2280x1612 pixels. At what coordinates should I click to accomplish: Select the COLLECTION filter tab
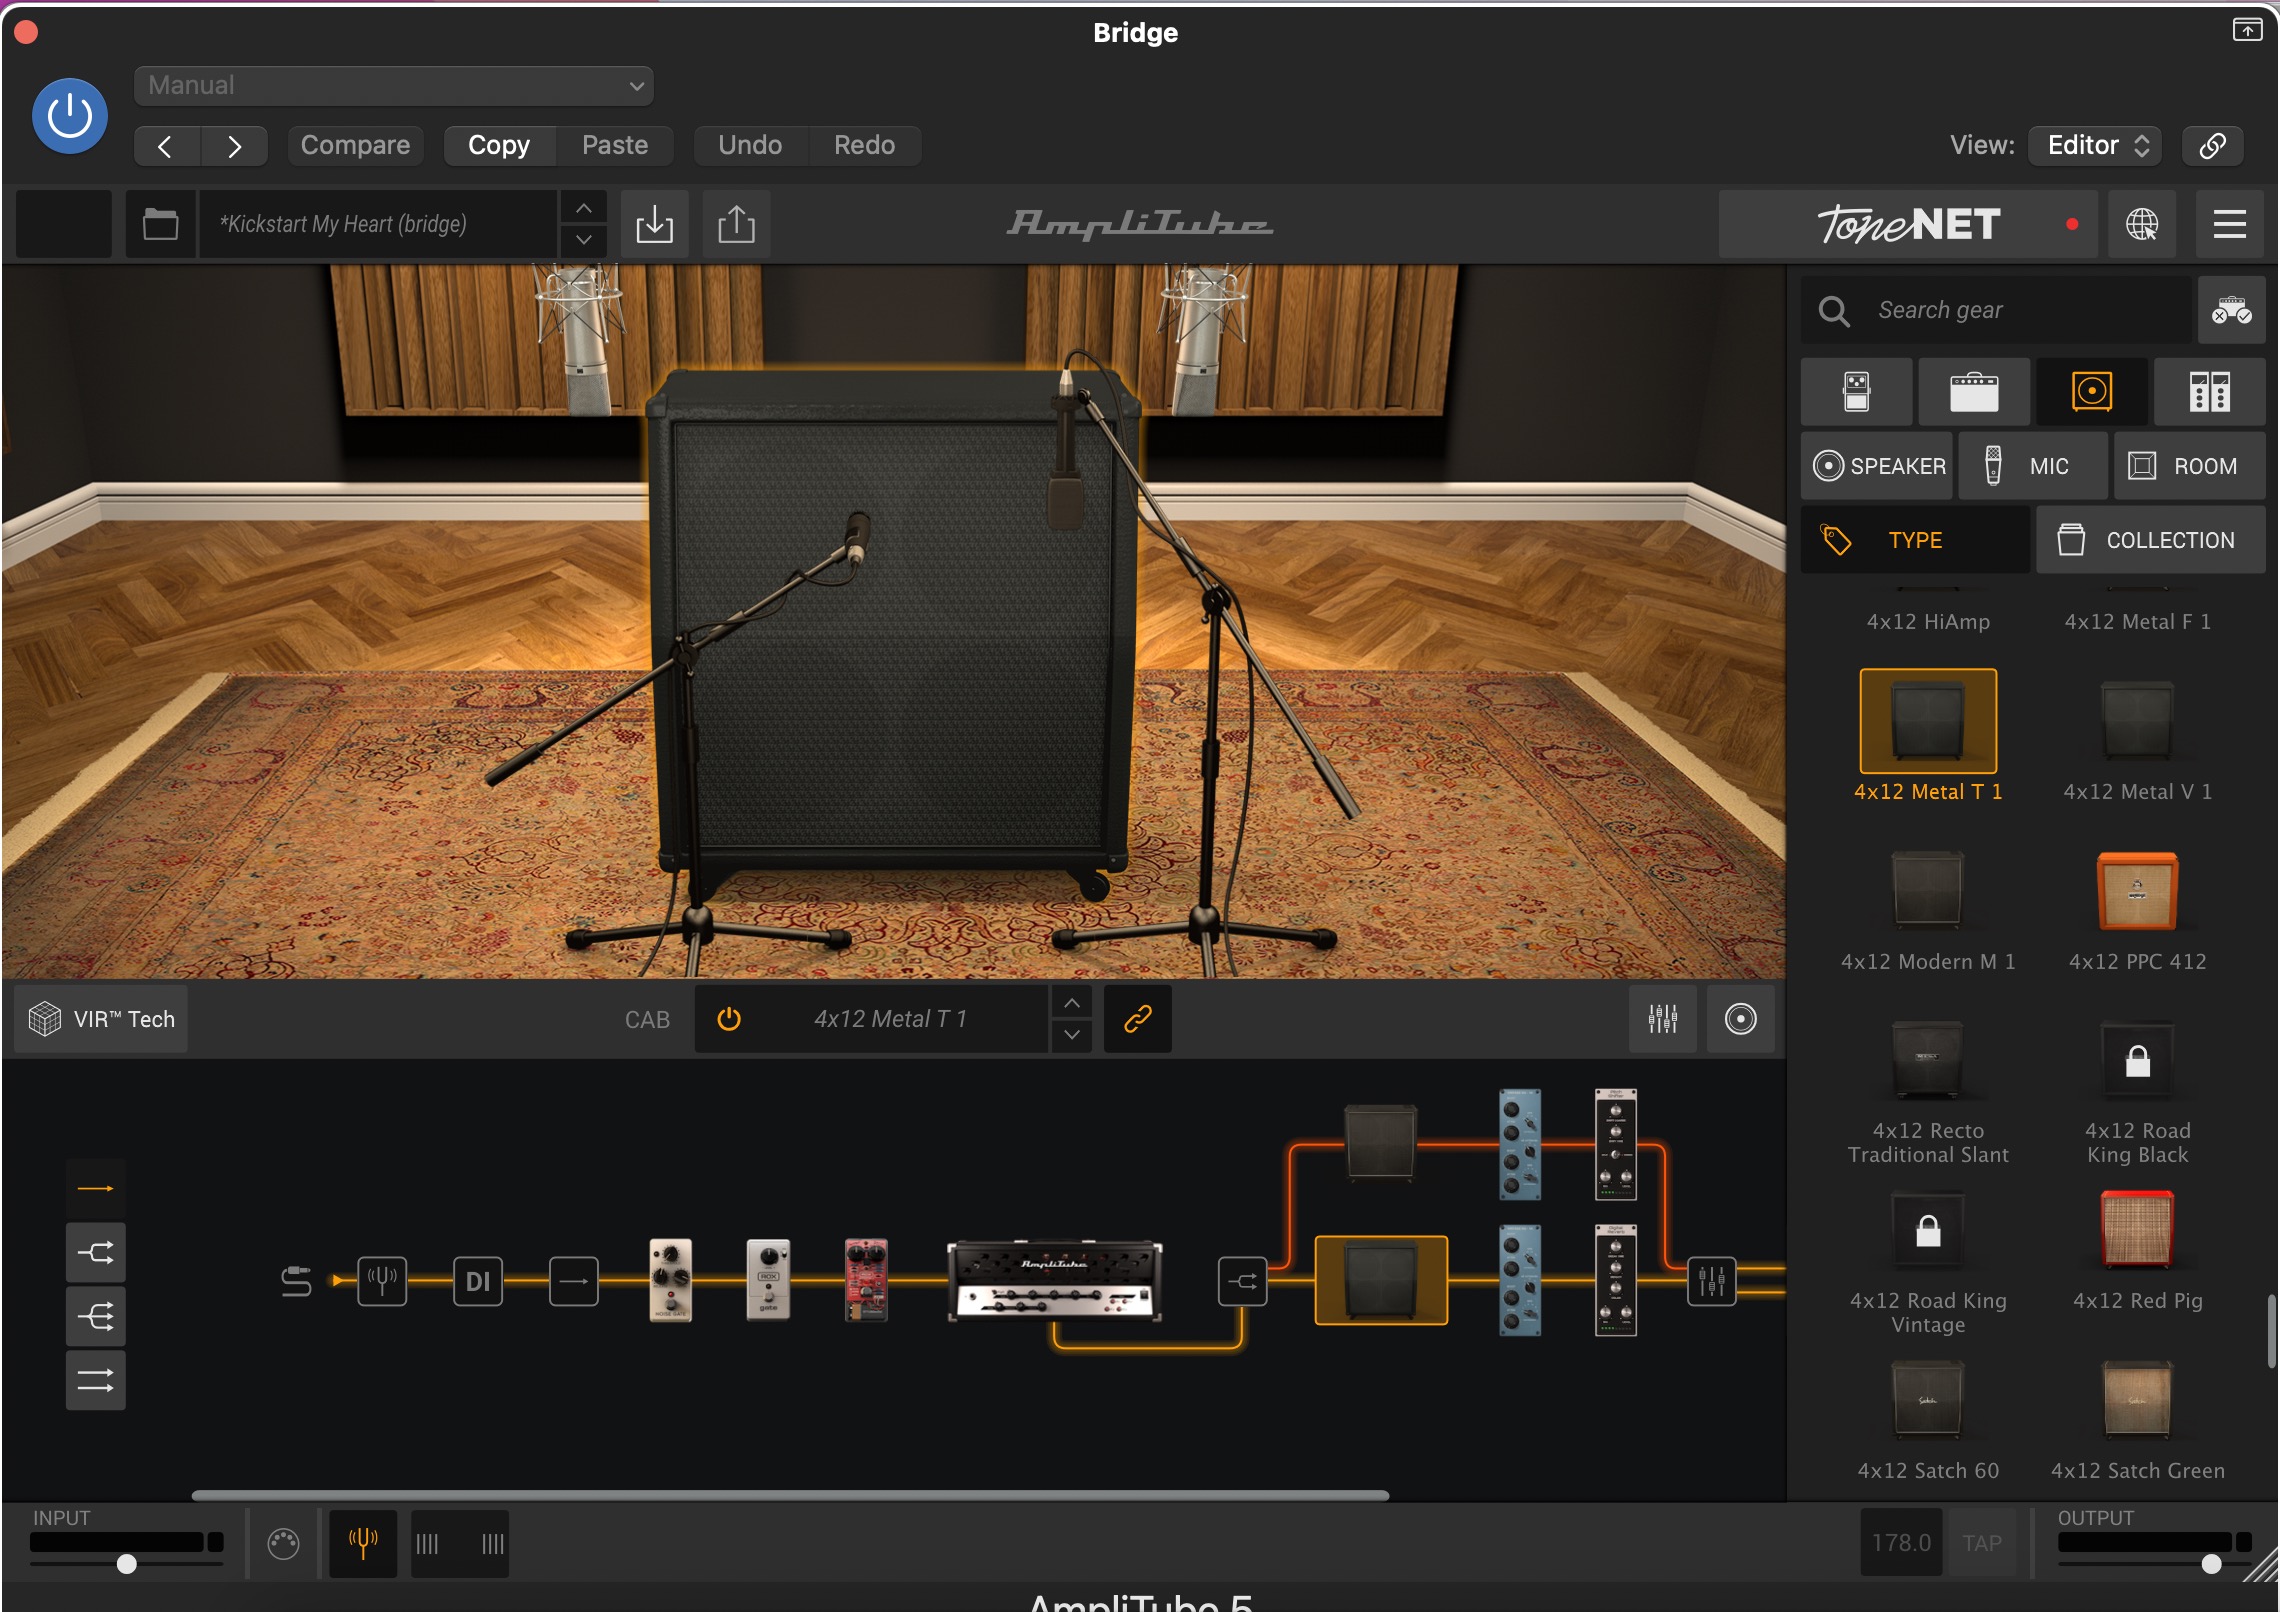(2151, 540)
